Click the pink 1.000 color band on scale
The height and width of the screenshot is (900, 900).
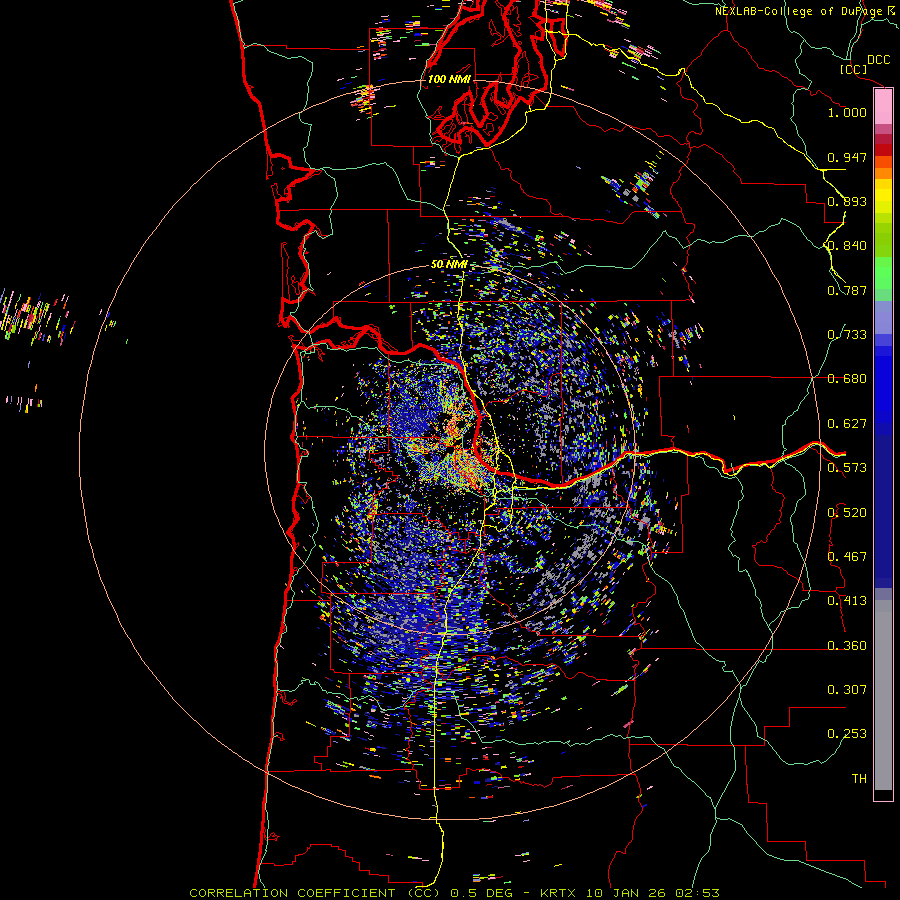(883, 106)
